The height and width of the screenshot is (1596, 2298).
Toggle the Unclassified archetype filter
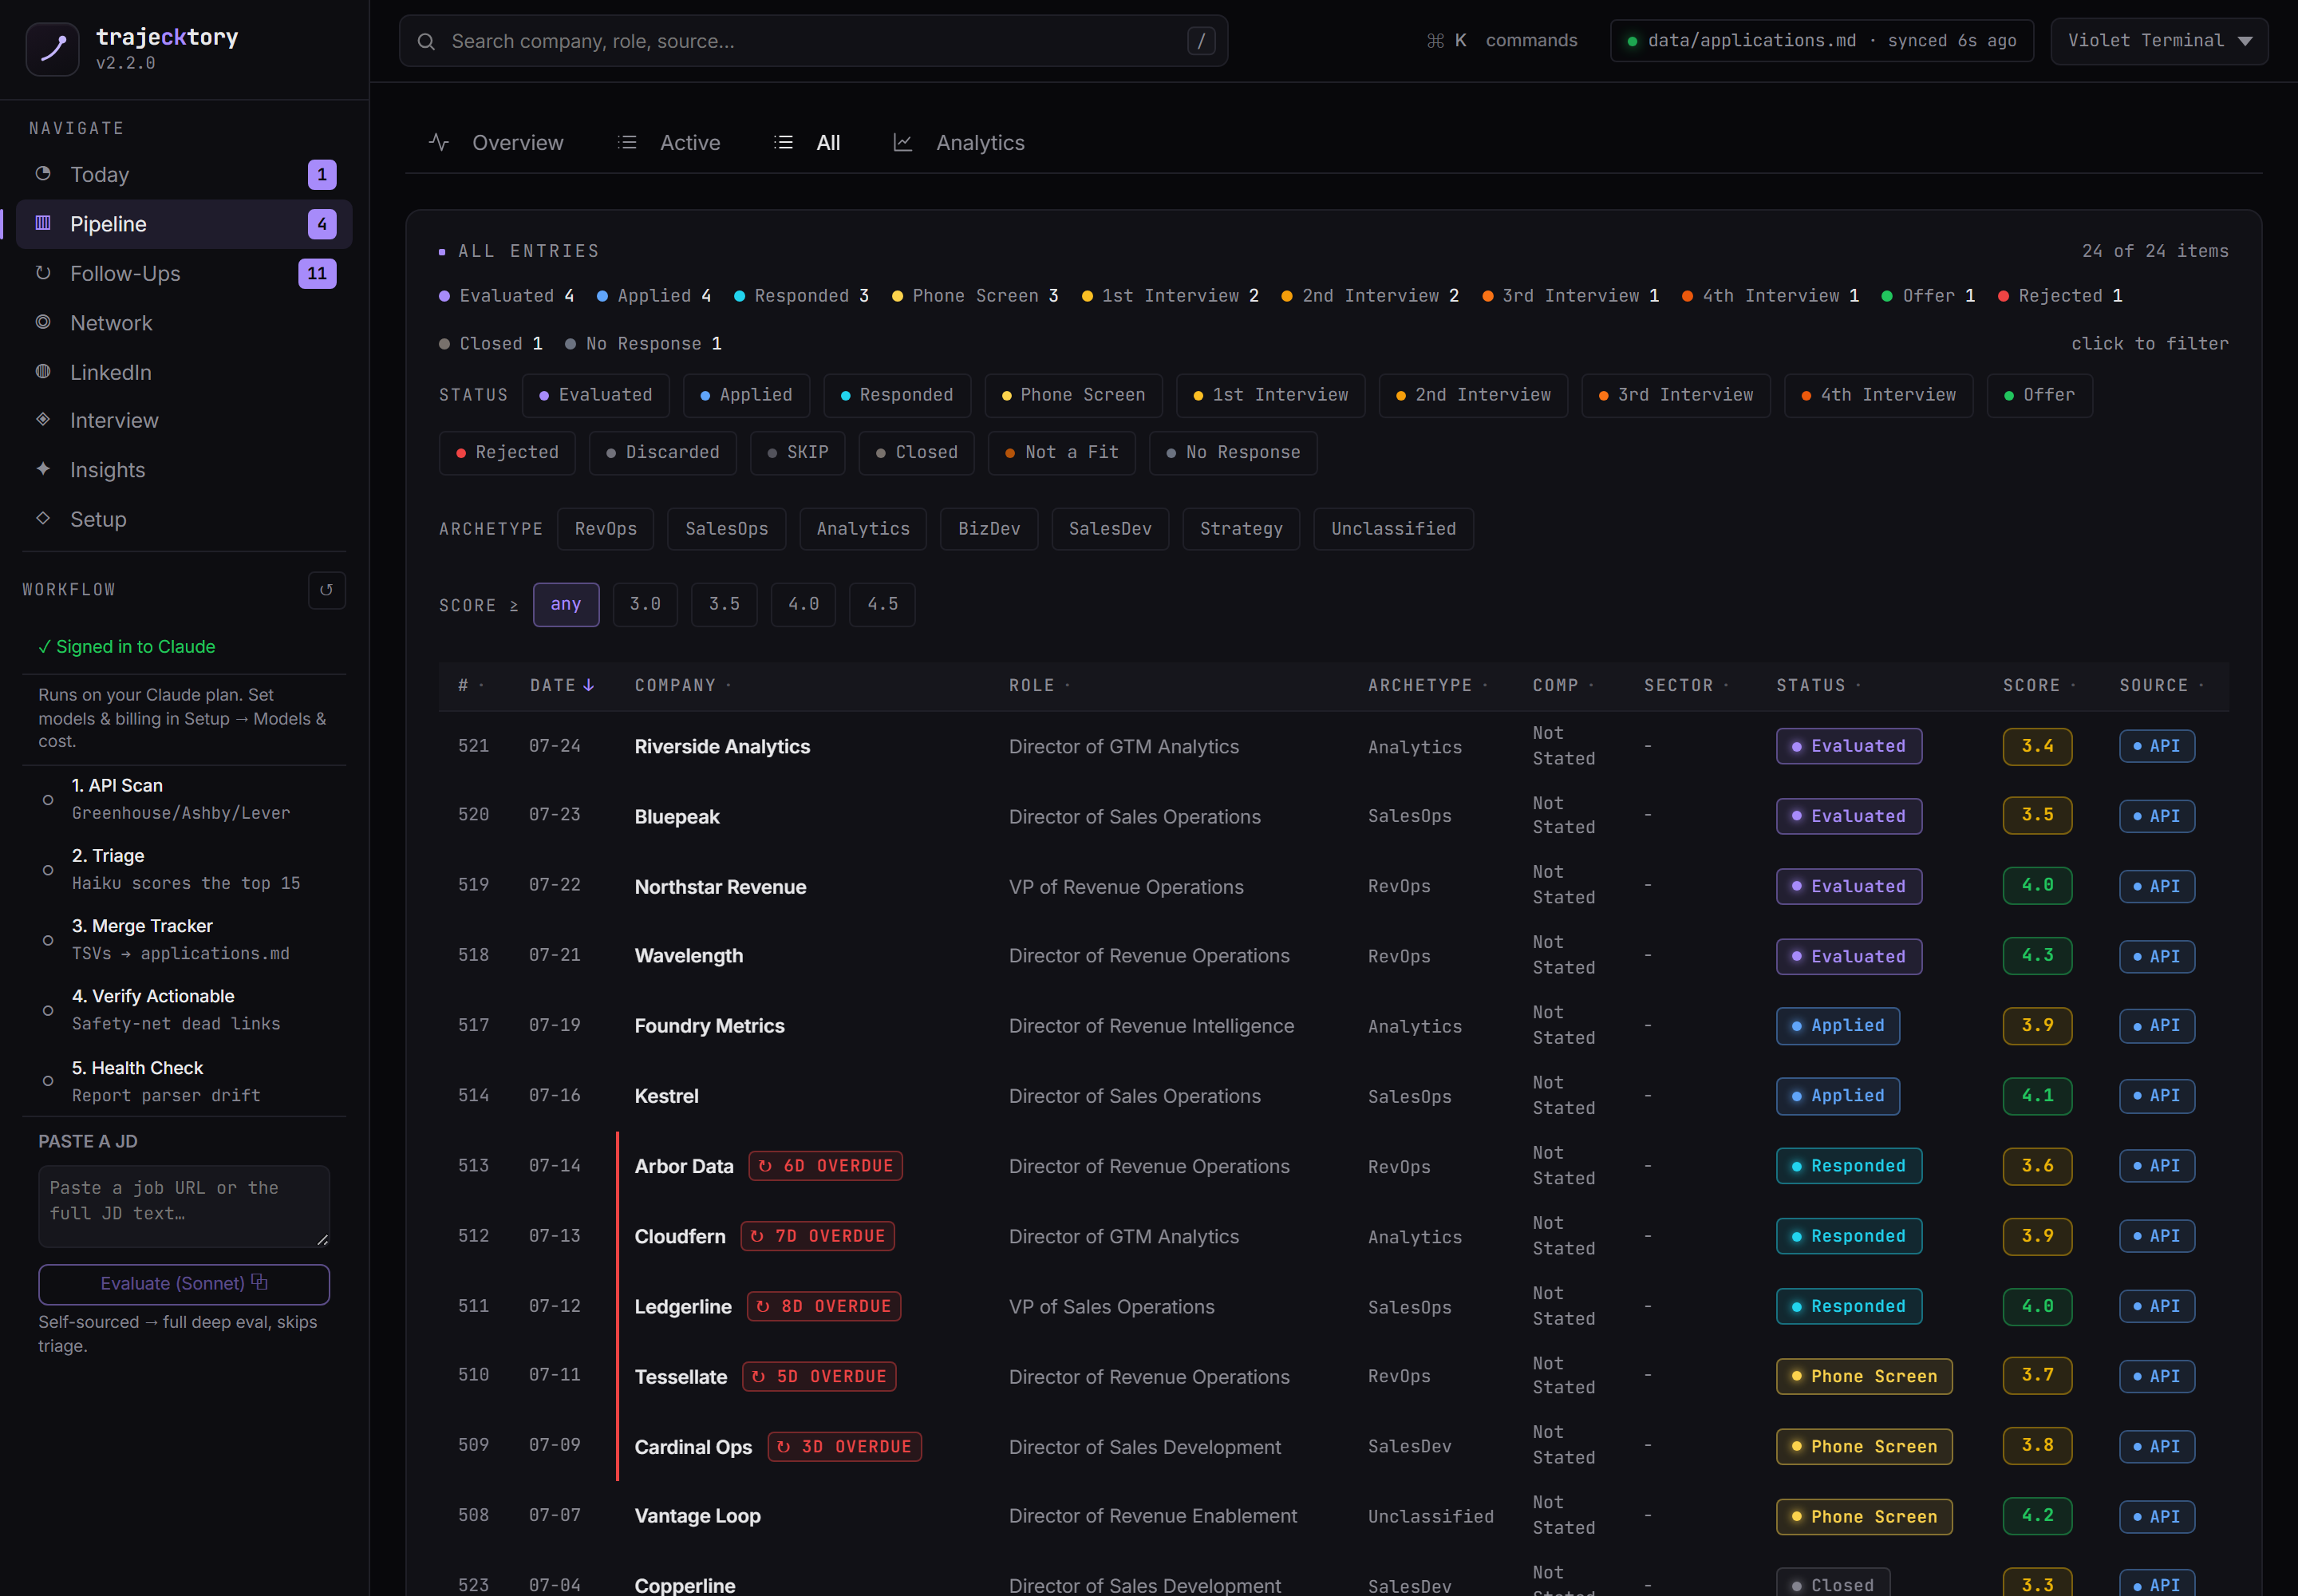pyautogui.click(x=1393, y=528)
